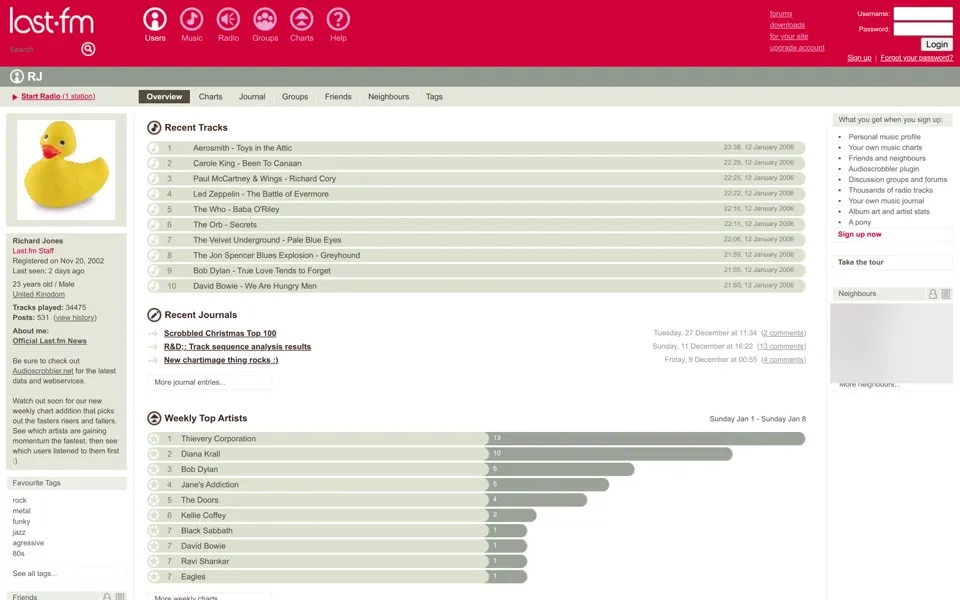Open Official Last.fm News link

pos(50,341)
